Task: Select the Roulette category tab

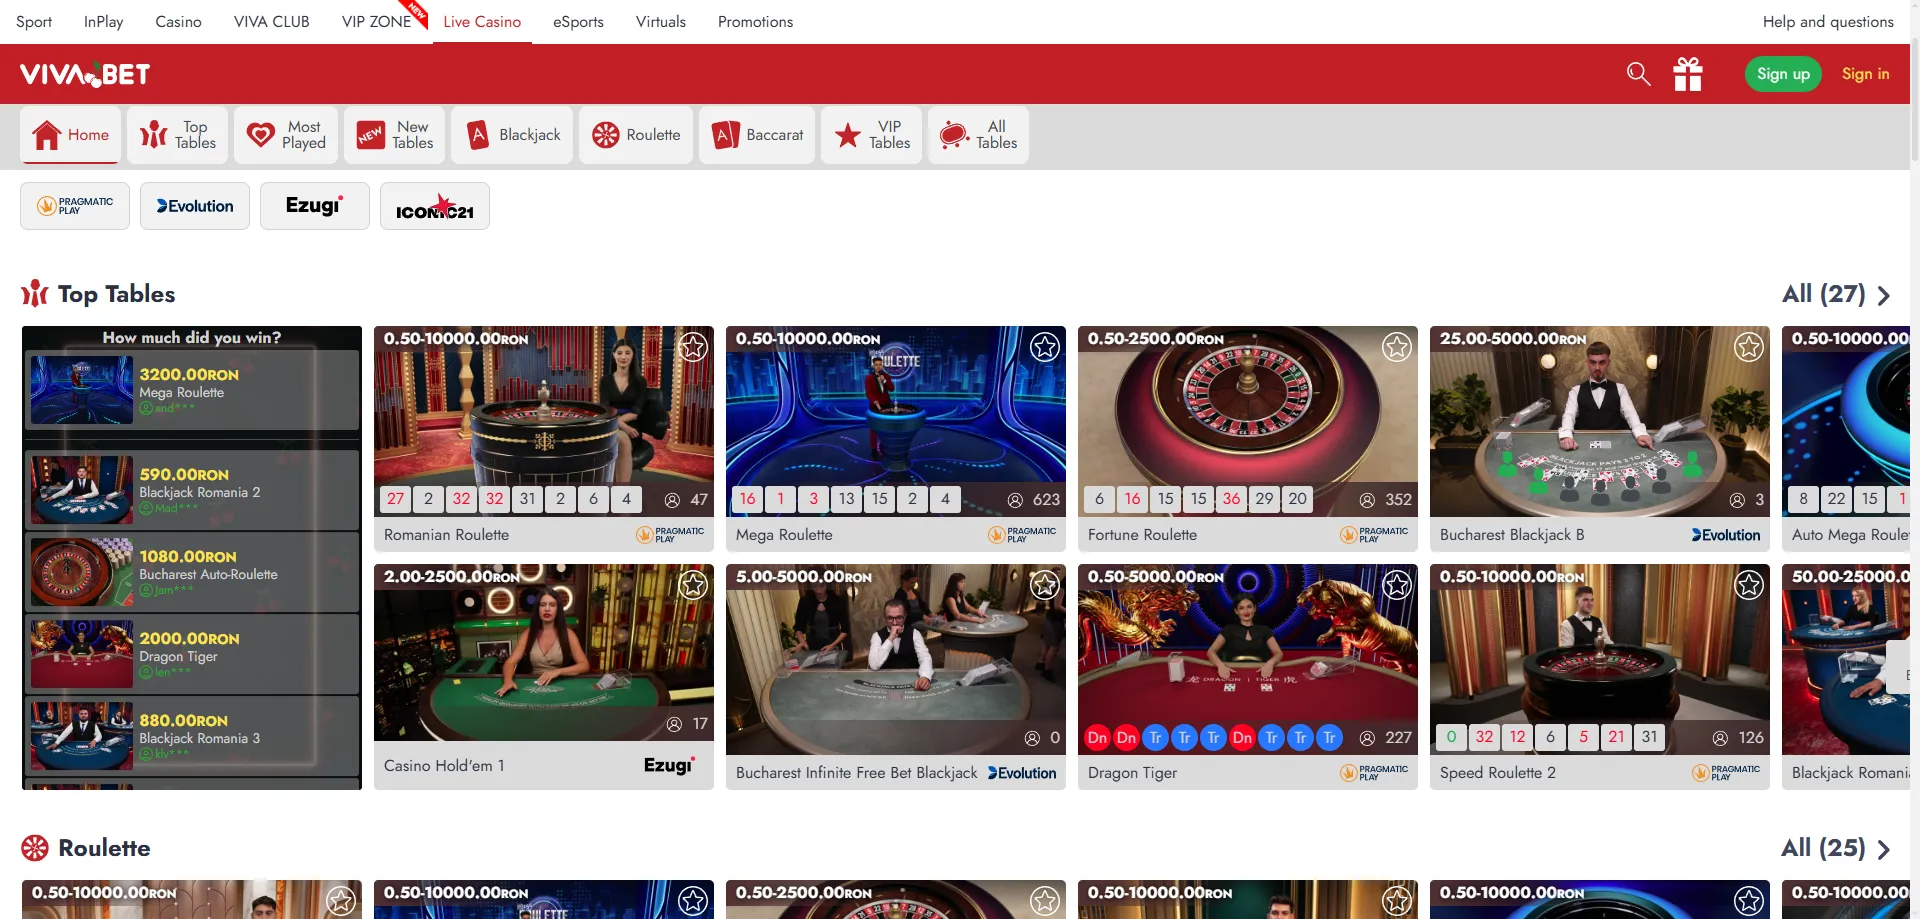Action: pyautogui.click(x=636, y=135)
